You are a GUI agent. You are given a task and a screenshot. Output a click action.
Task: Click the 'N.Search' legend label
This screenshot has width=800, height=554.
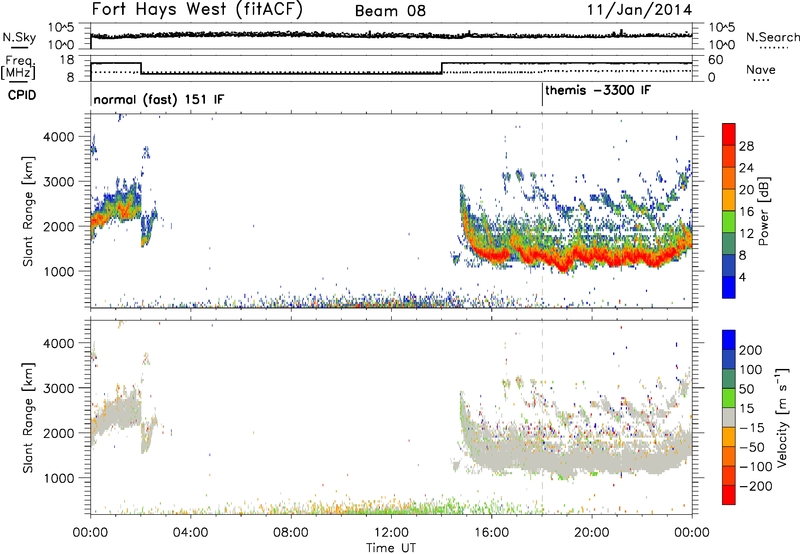[x=772, y=37]
